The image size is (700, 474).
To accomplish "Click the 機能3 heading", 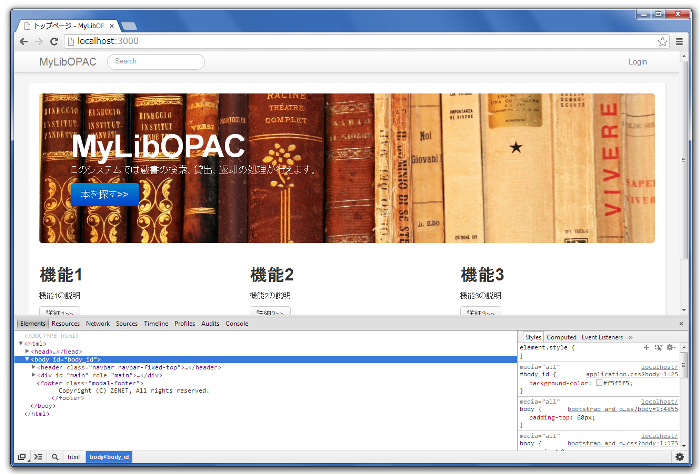I will (x=482, y=275).
